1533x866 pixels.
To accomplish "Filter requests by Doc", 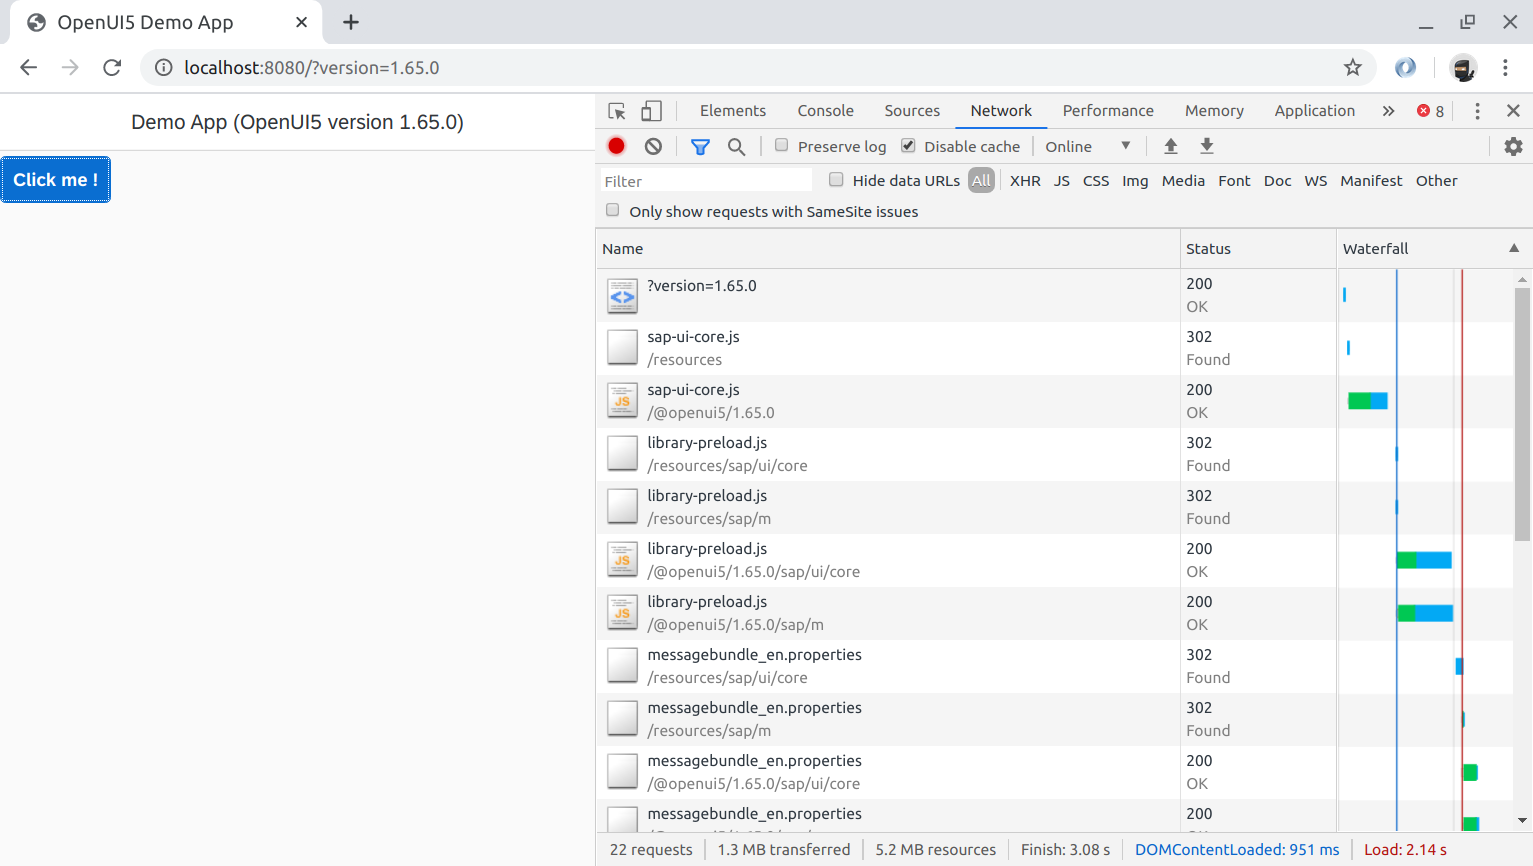I will (x=1277, y=181).
